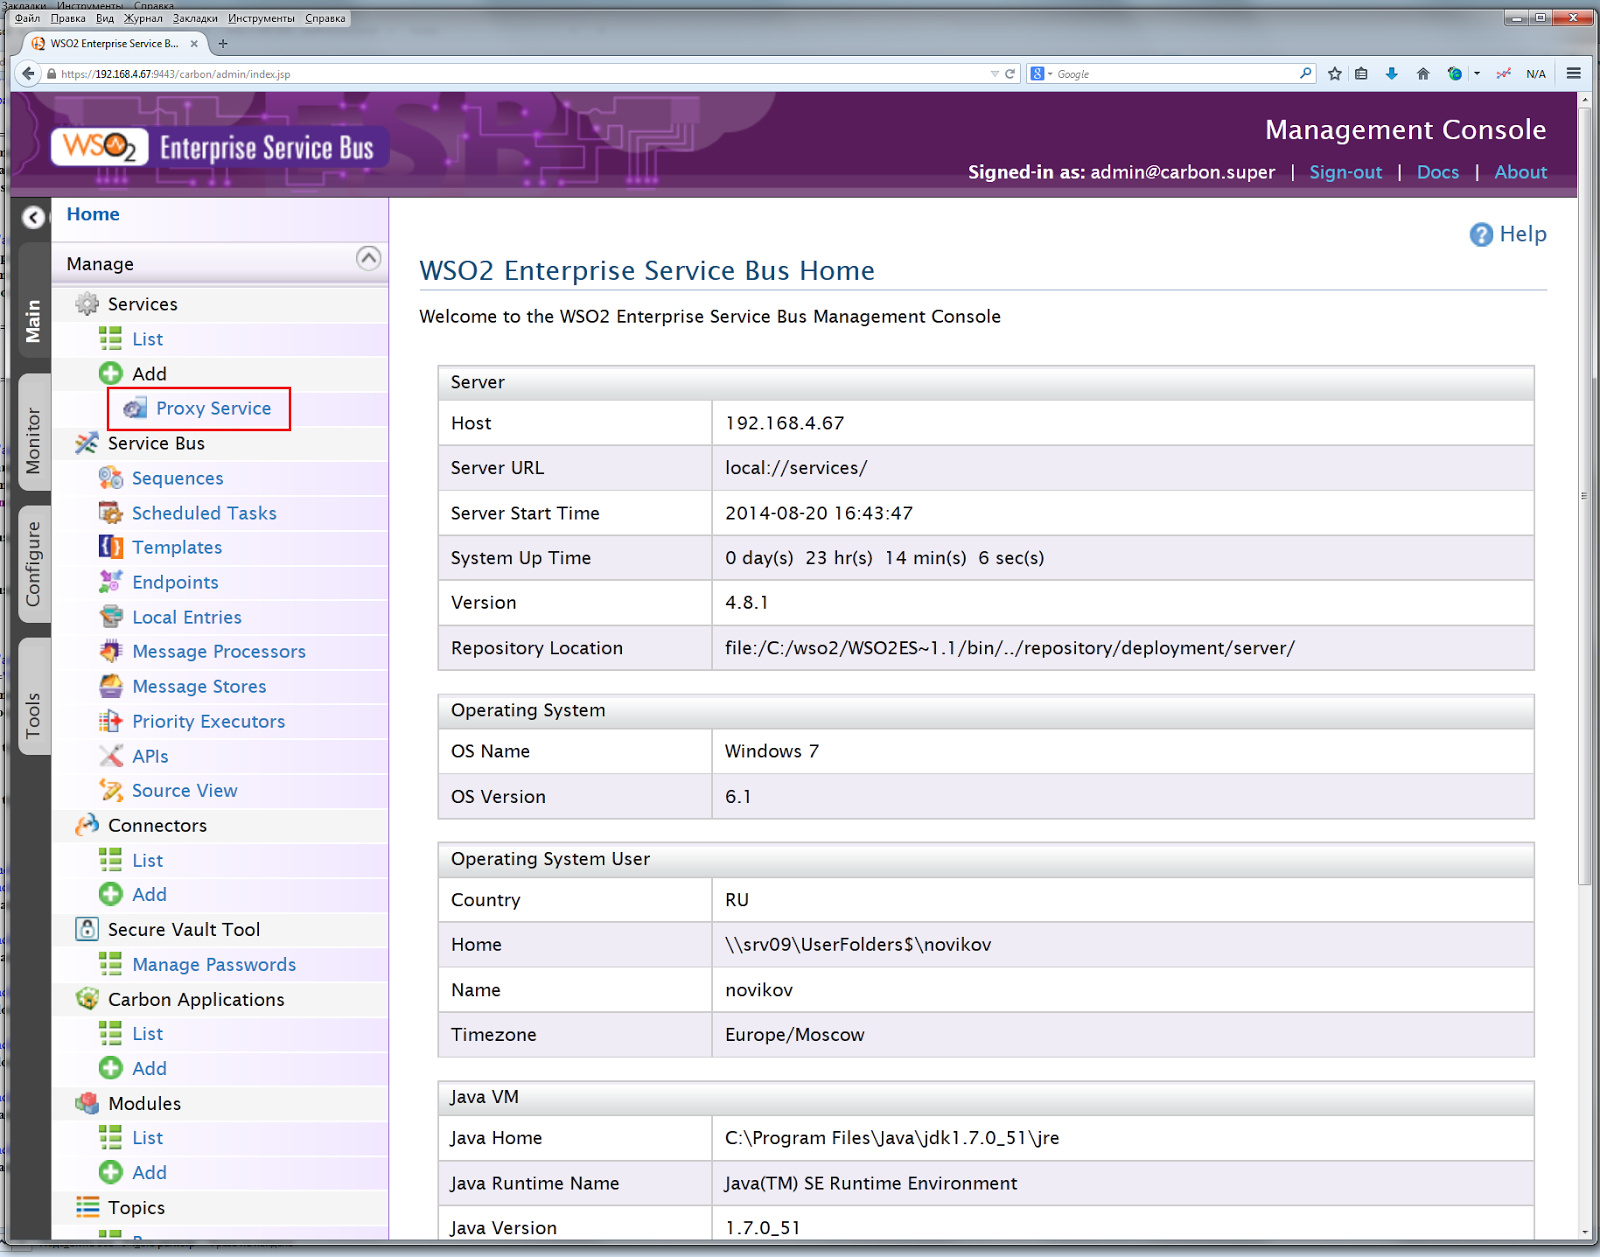Open the Инструменты browser menu
This screenshot has width=1600, height=1257.
click(261, 18)
